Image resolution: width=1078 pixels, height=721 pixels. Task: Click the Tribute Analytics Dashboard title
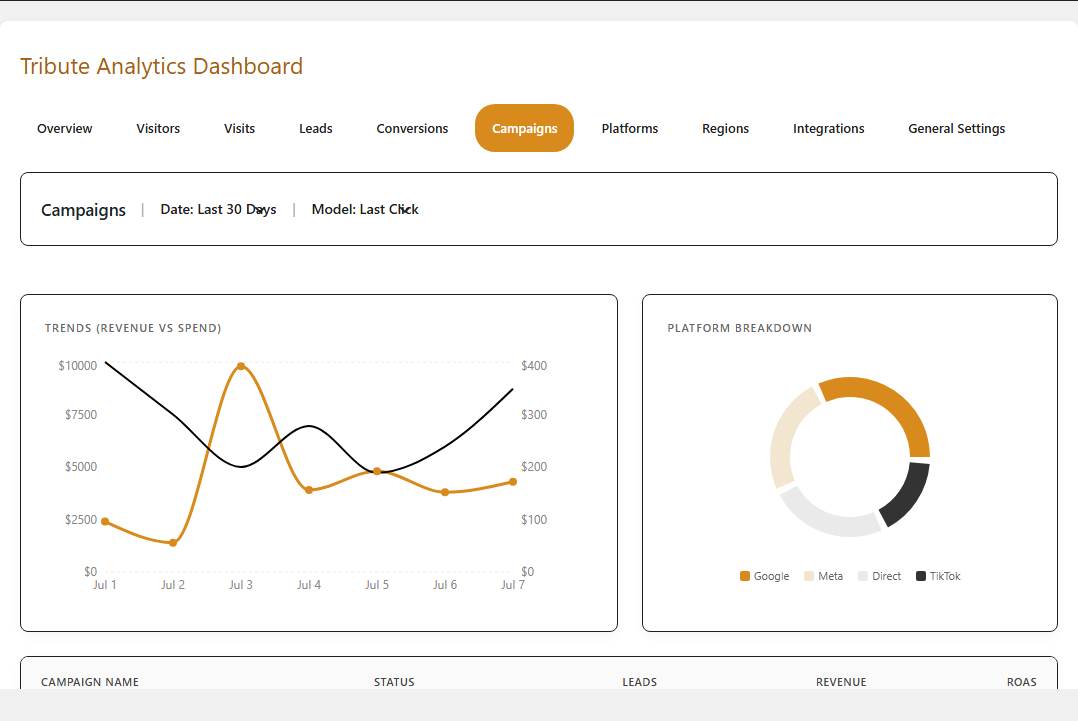pyautogui.click(x=162, y=66)
